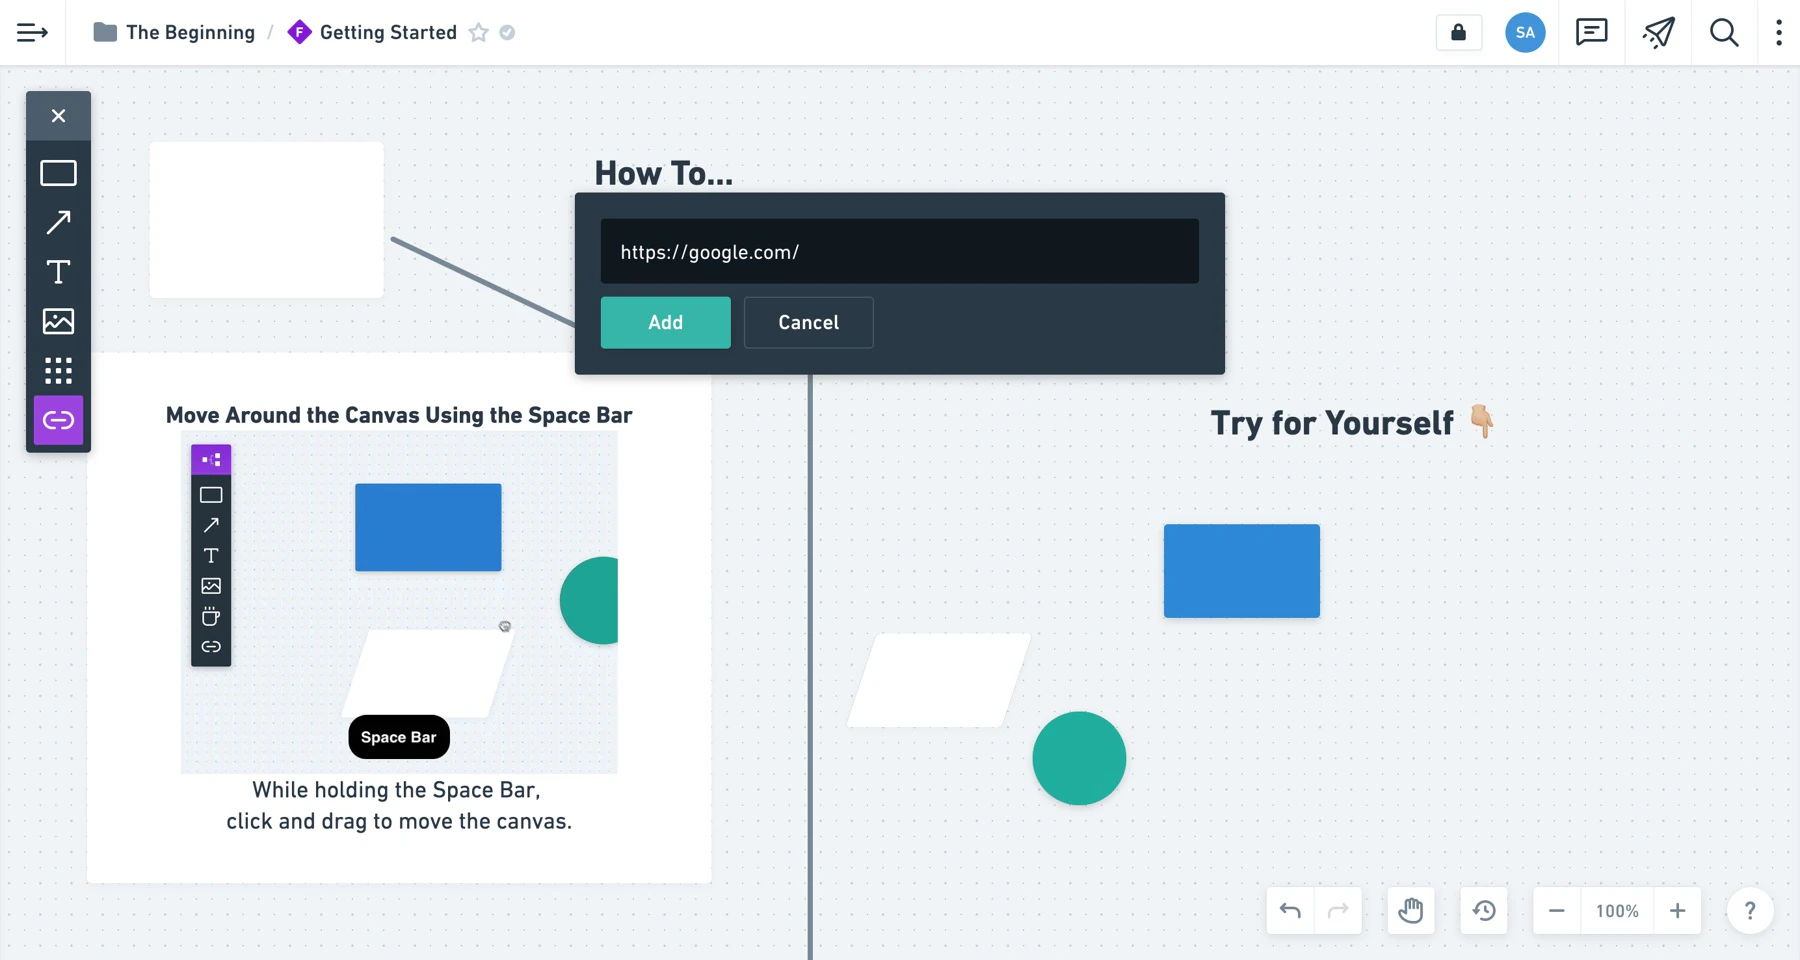
Task: Select the Text tool
Action: point(58,272)
